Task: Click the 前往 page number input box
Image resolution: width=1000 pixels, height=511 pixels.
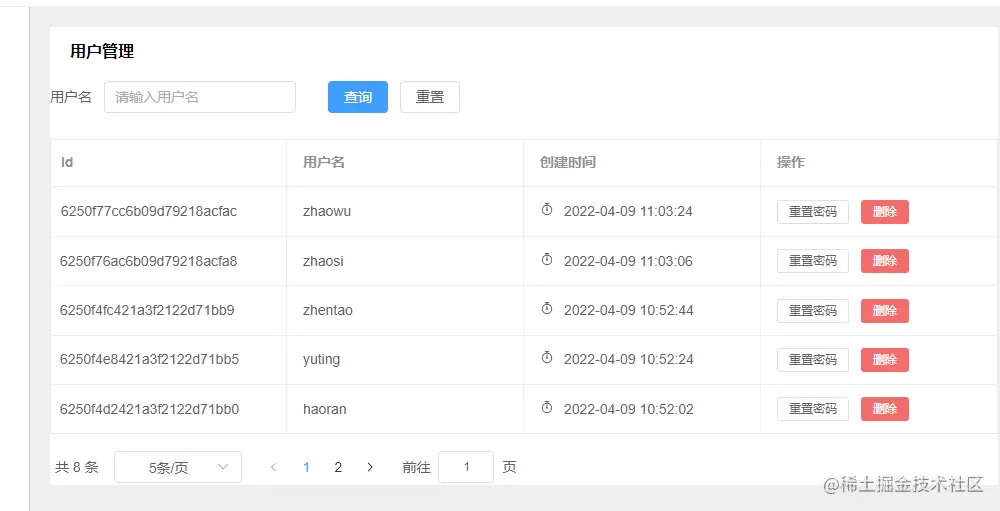Action: tap(466, 467)
